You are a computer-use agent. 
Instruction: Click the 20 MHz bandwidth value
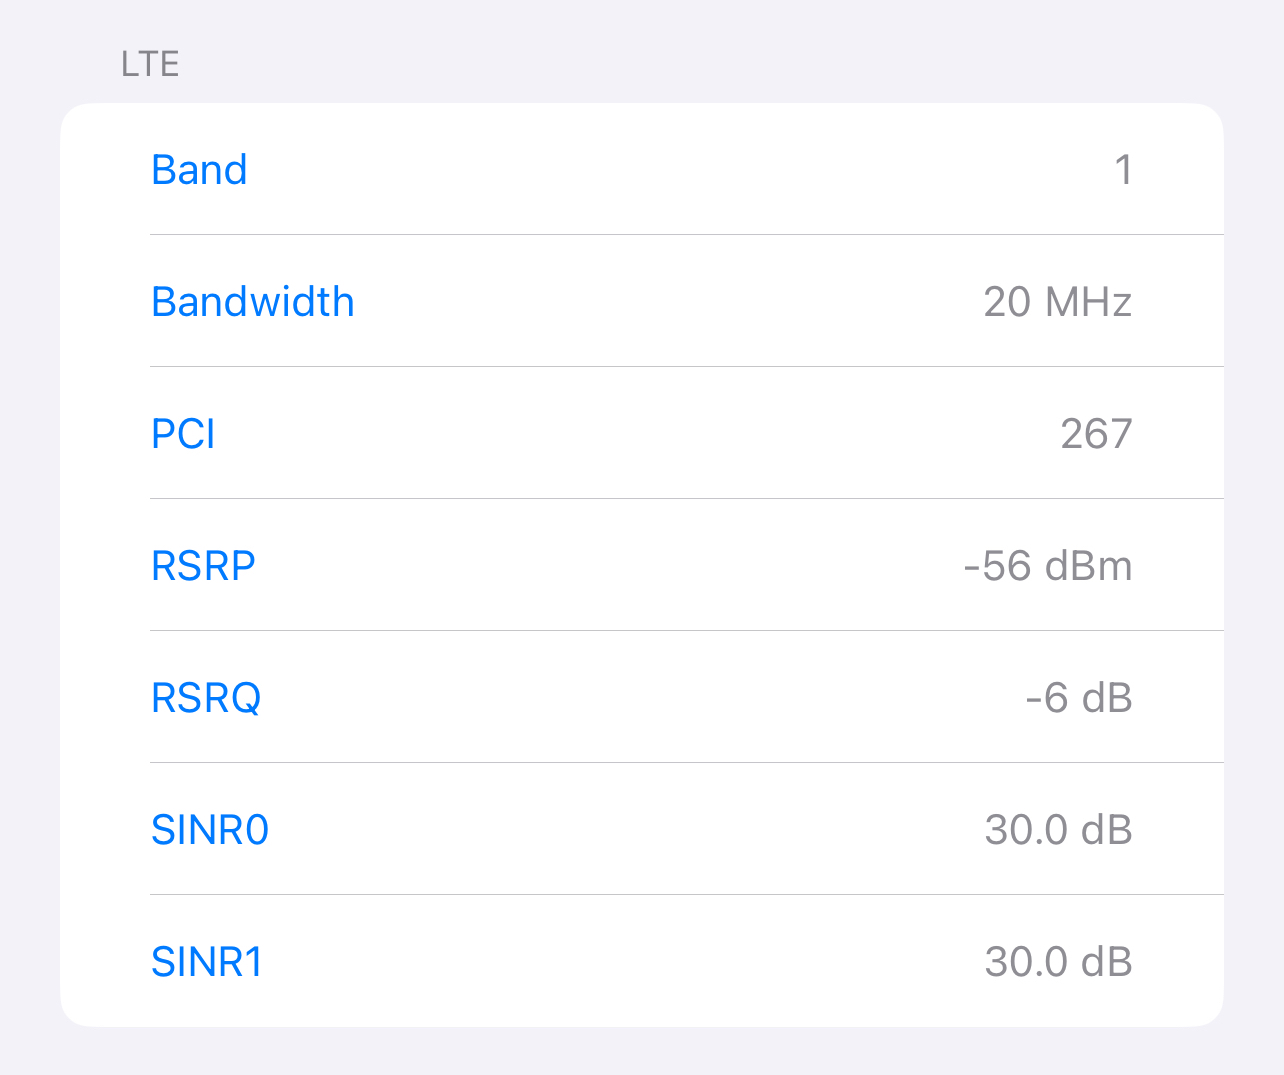1058,302
